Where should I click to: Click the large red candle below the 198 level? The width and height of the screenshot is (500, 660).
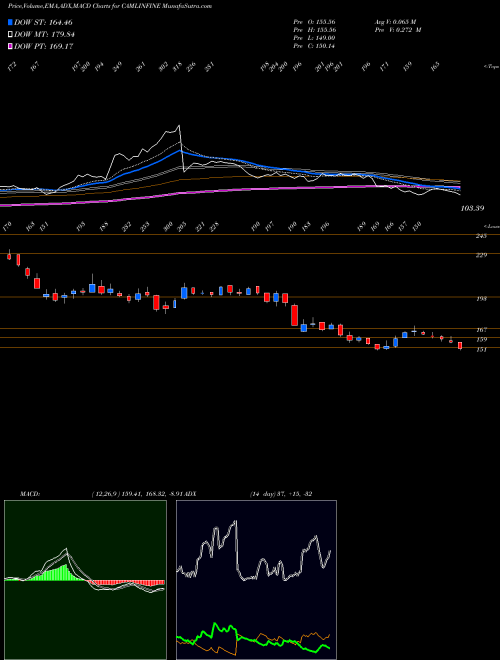click(295, 315)
